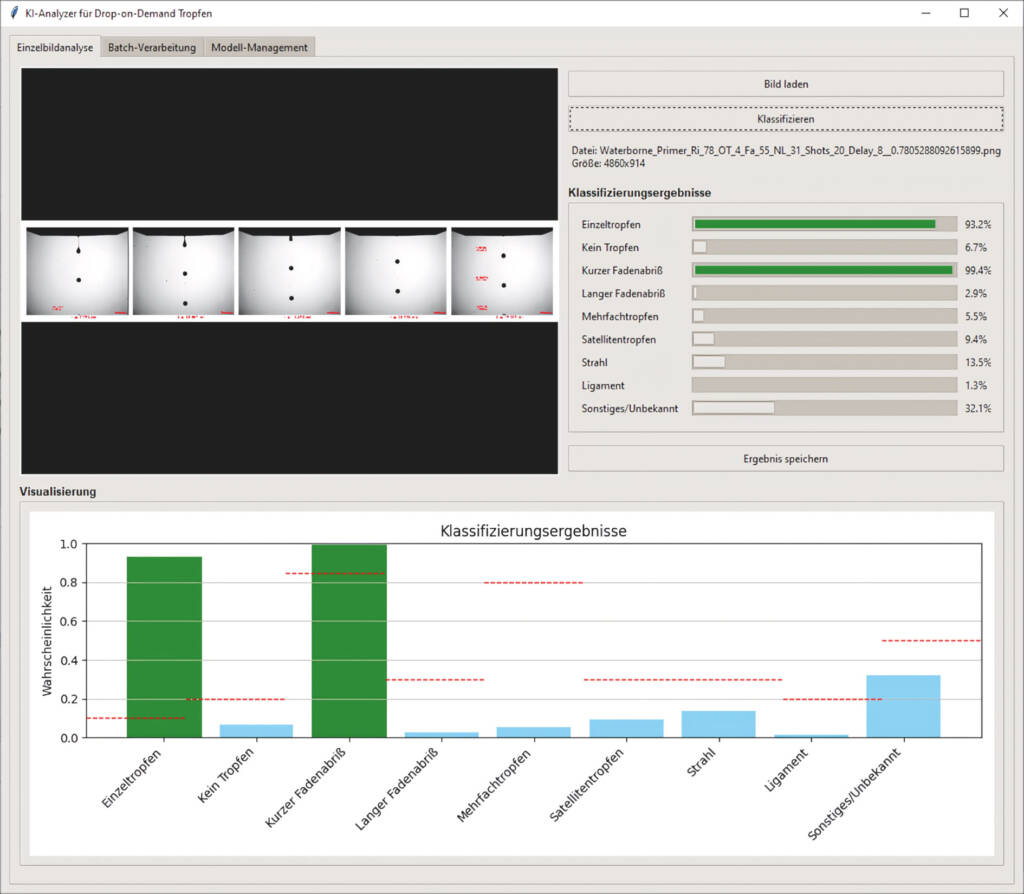Select the third droplet frame thumbnail
This screenshot has width=1024, height=894.
[290, 271]
